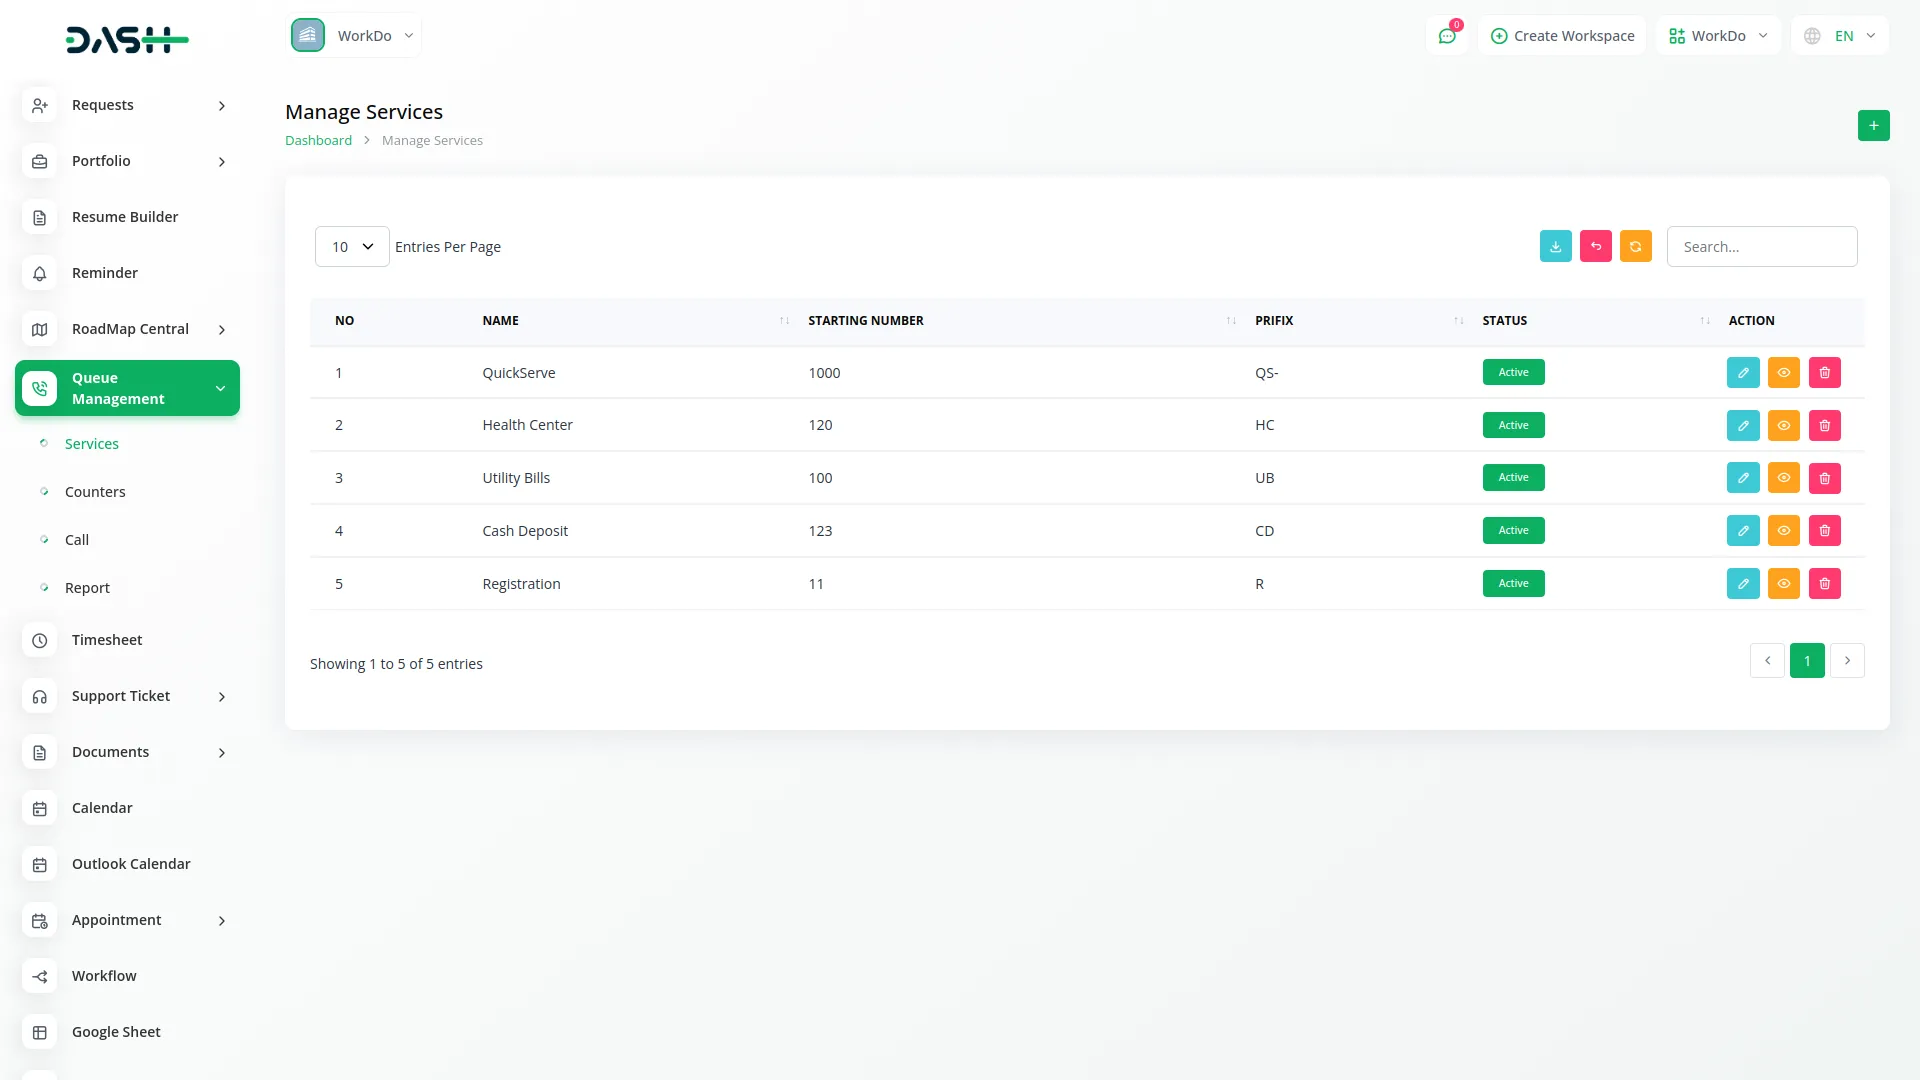Viewport: 1920px width, 1080px height.
Task: View Health Center service with eye icon
Action: point(1783,425)
